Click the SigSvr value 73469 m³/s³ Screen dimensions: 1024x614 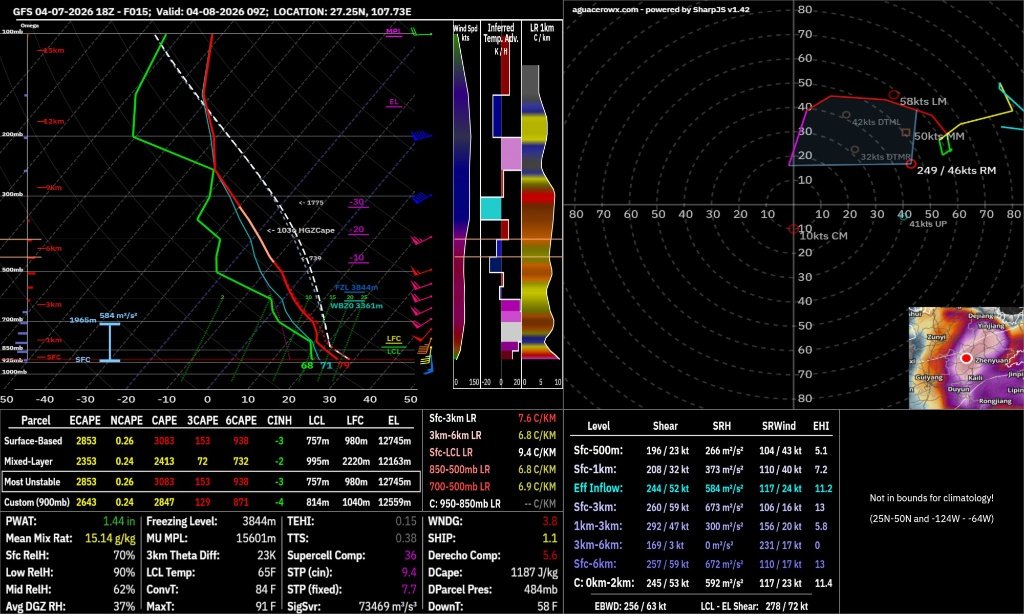[x=387, y=606]
